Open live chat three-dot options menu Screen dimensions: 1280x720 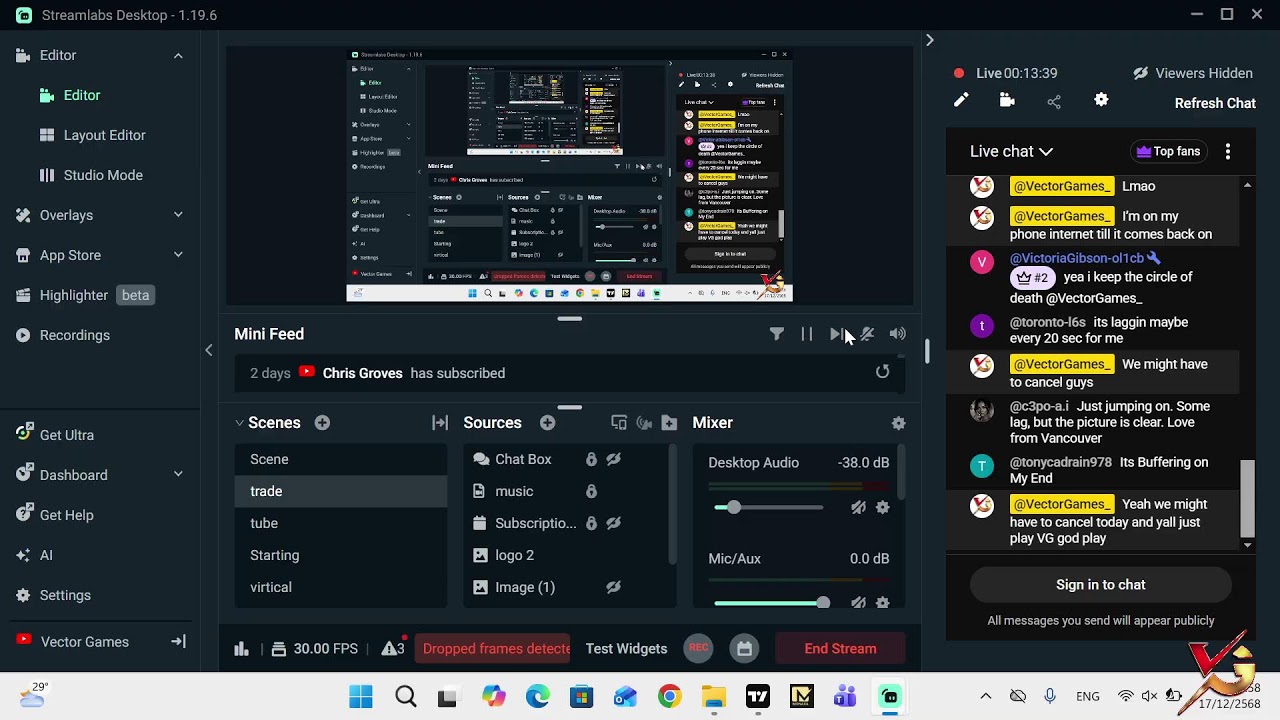coord(1228,152)
